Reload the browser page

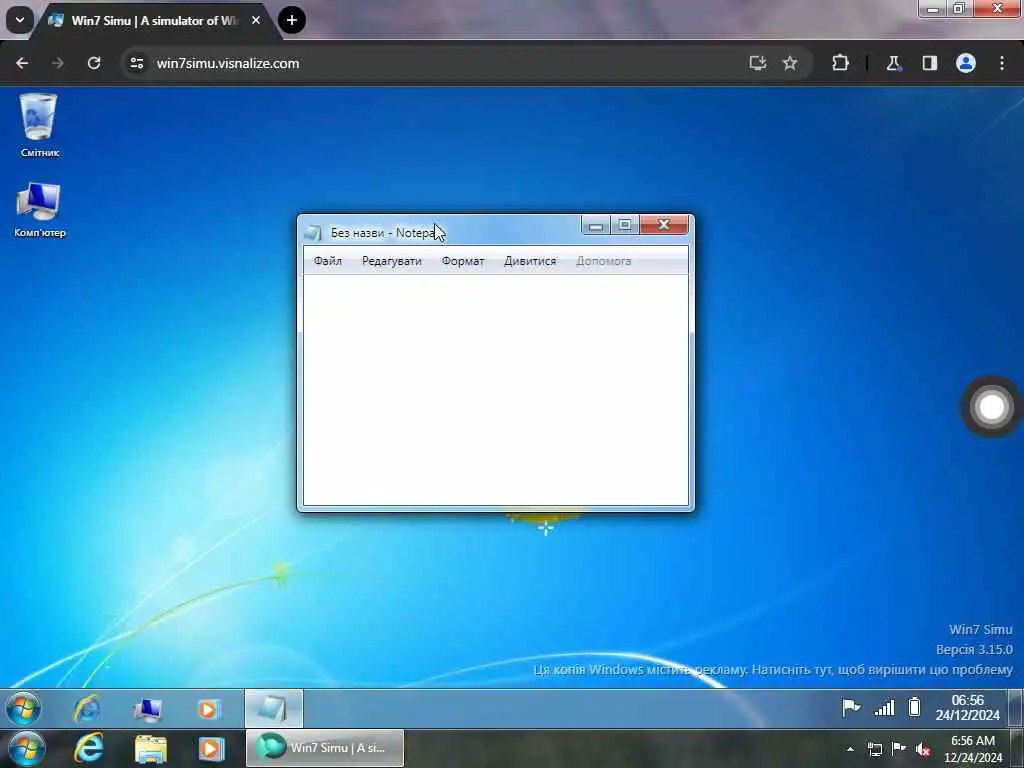(x=94, y=63)
